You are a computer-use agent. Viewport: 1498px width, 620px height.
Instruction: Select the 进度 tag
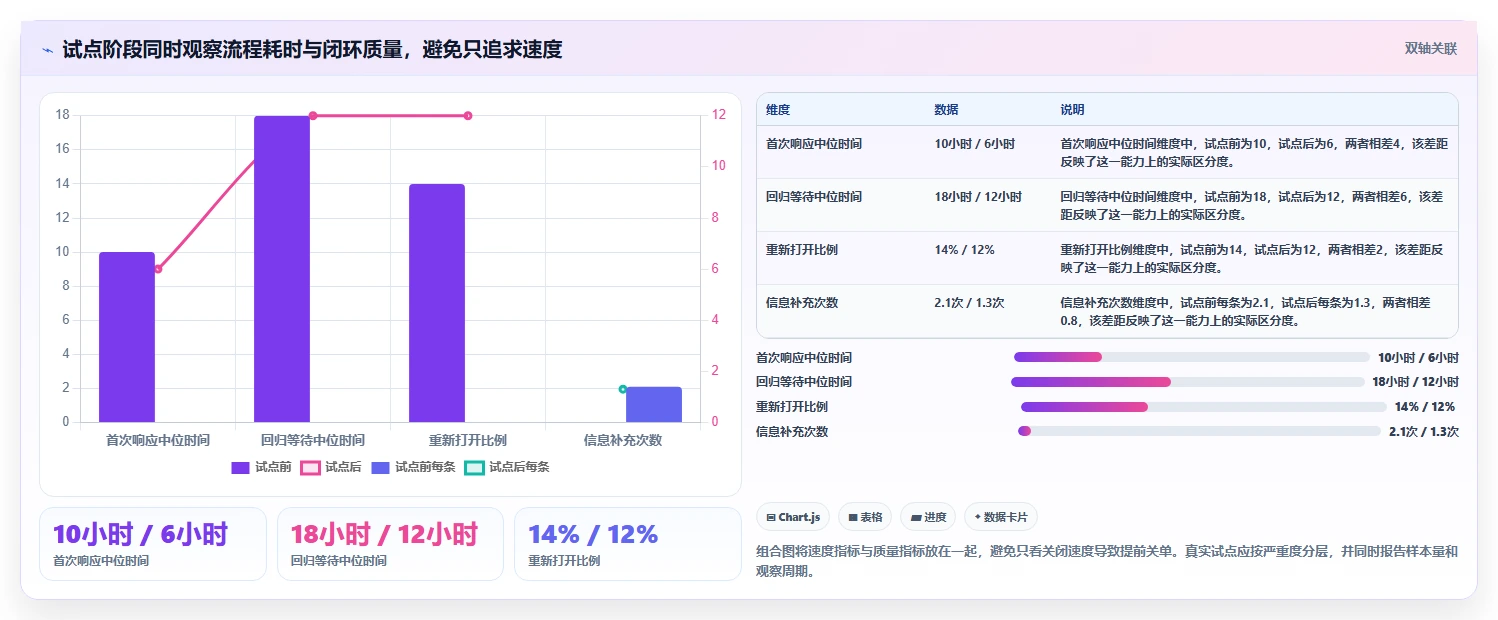click(928, 517)
